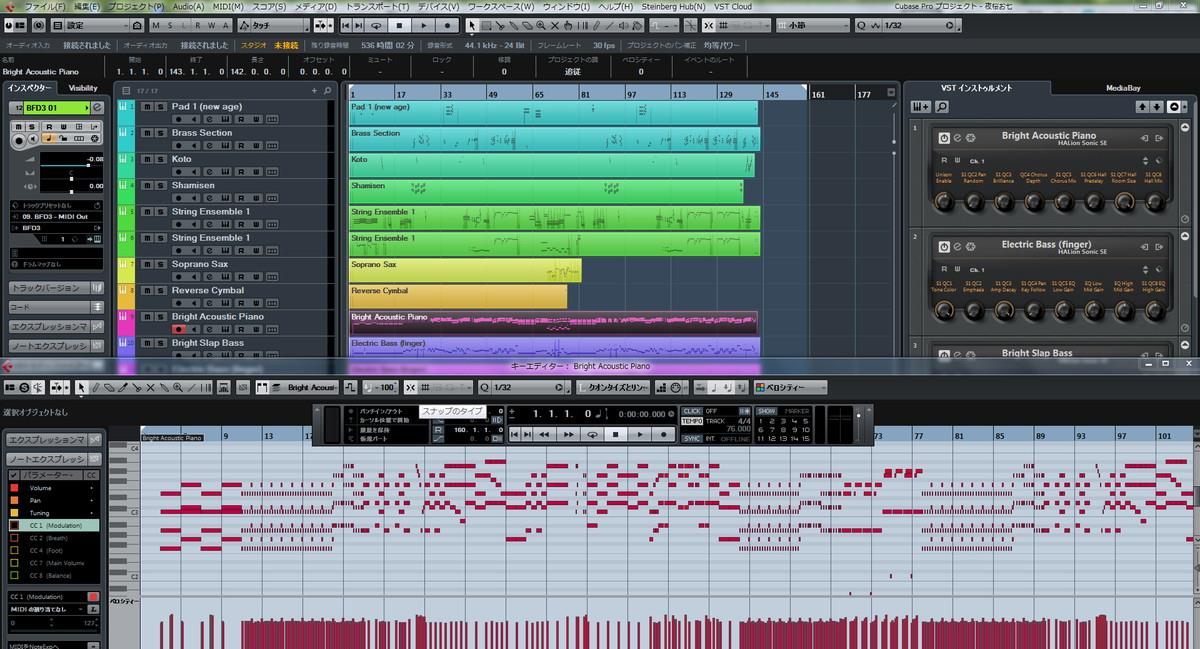The height and width of the screenshot is (649, 1200).
Task: Go to previous marker in main toolbar transport
Action: (x=345, y=24)
